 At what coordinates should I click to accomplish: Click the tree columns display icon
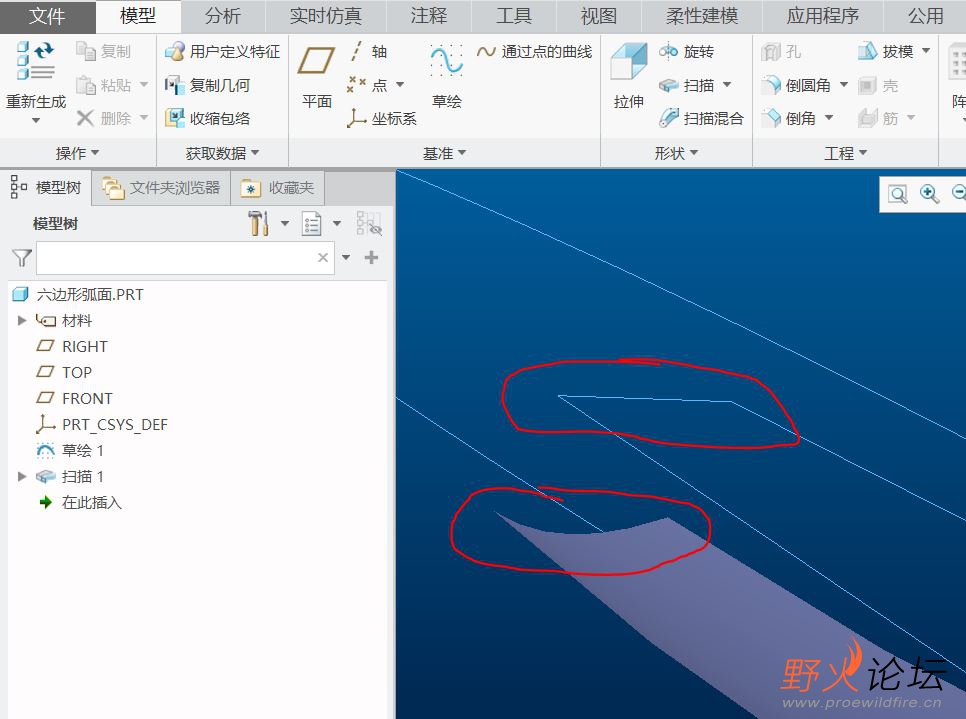point(312,223)
